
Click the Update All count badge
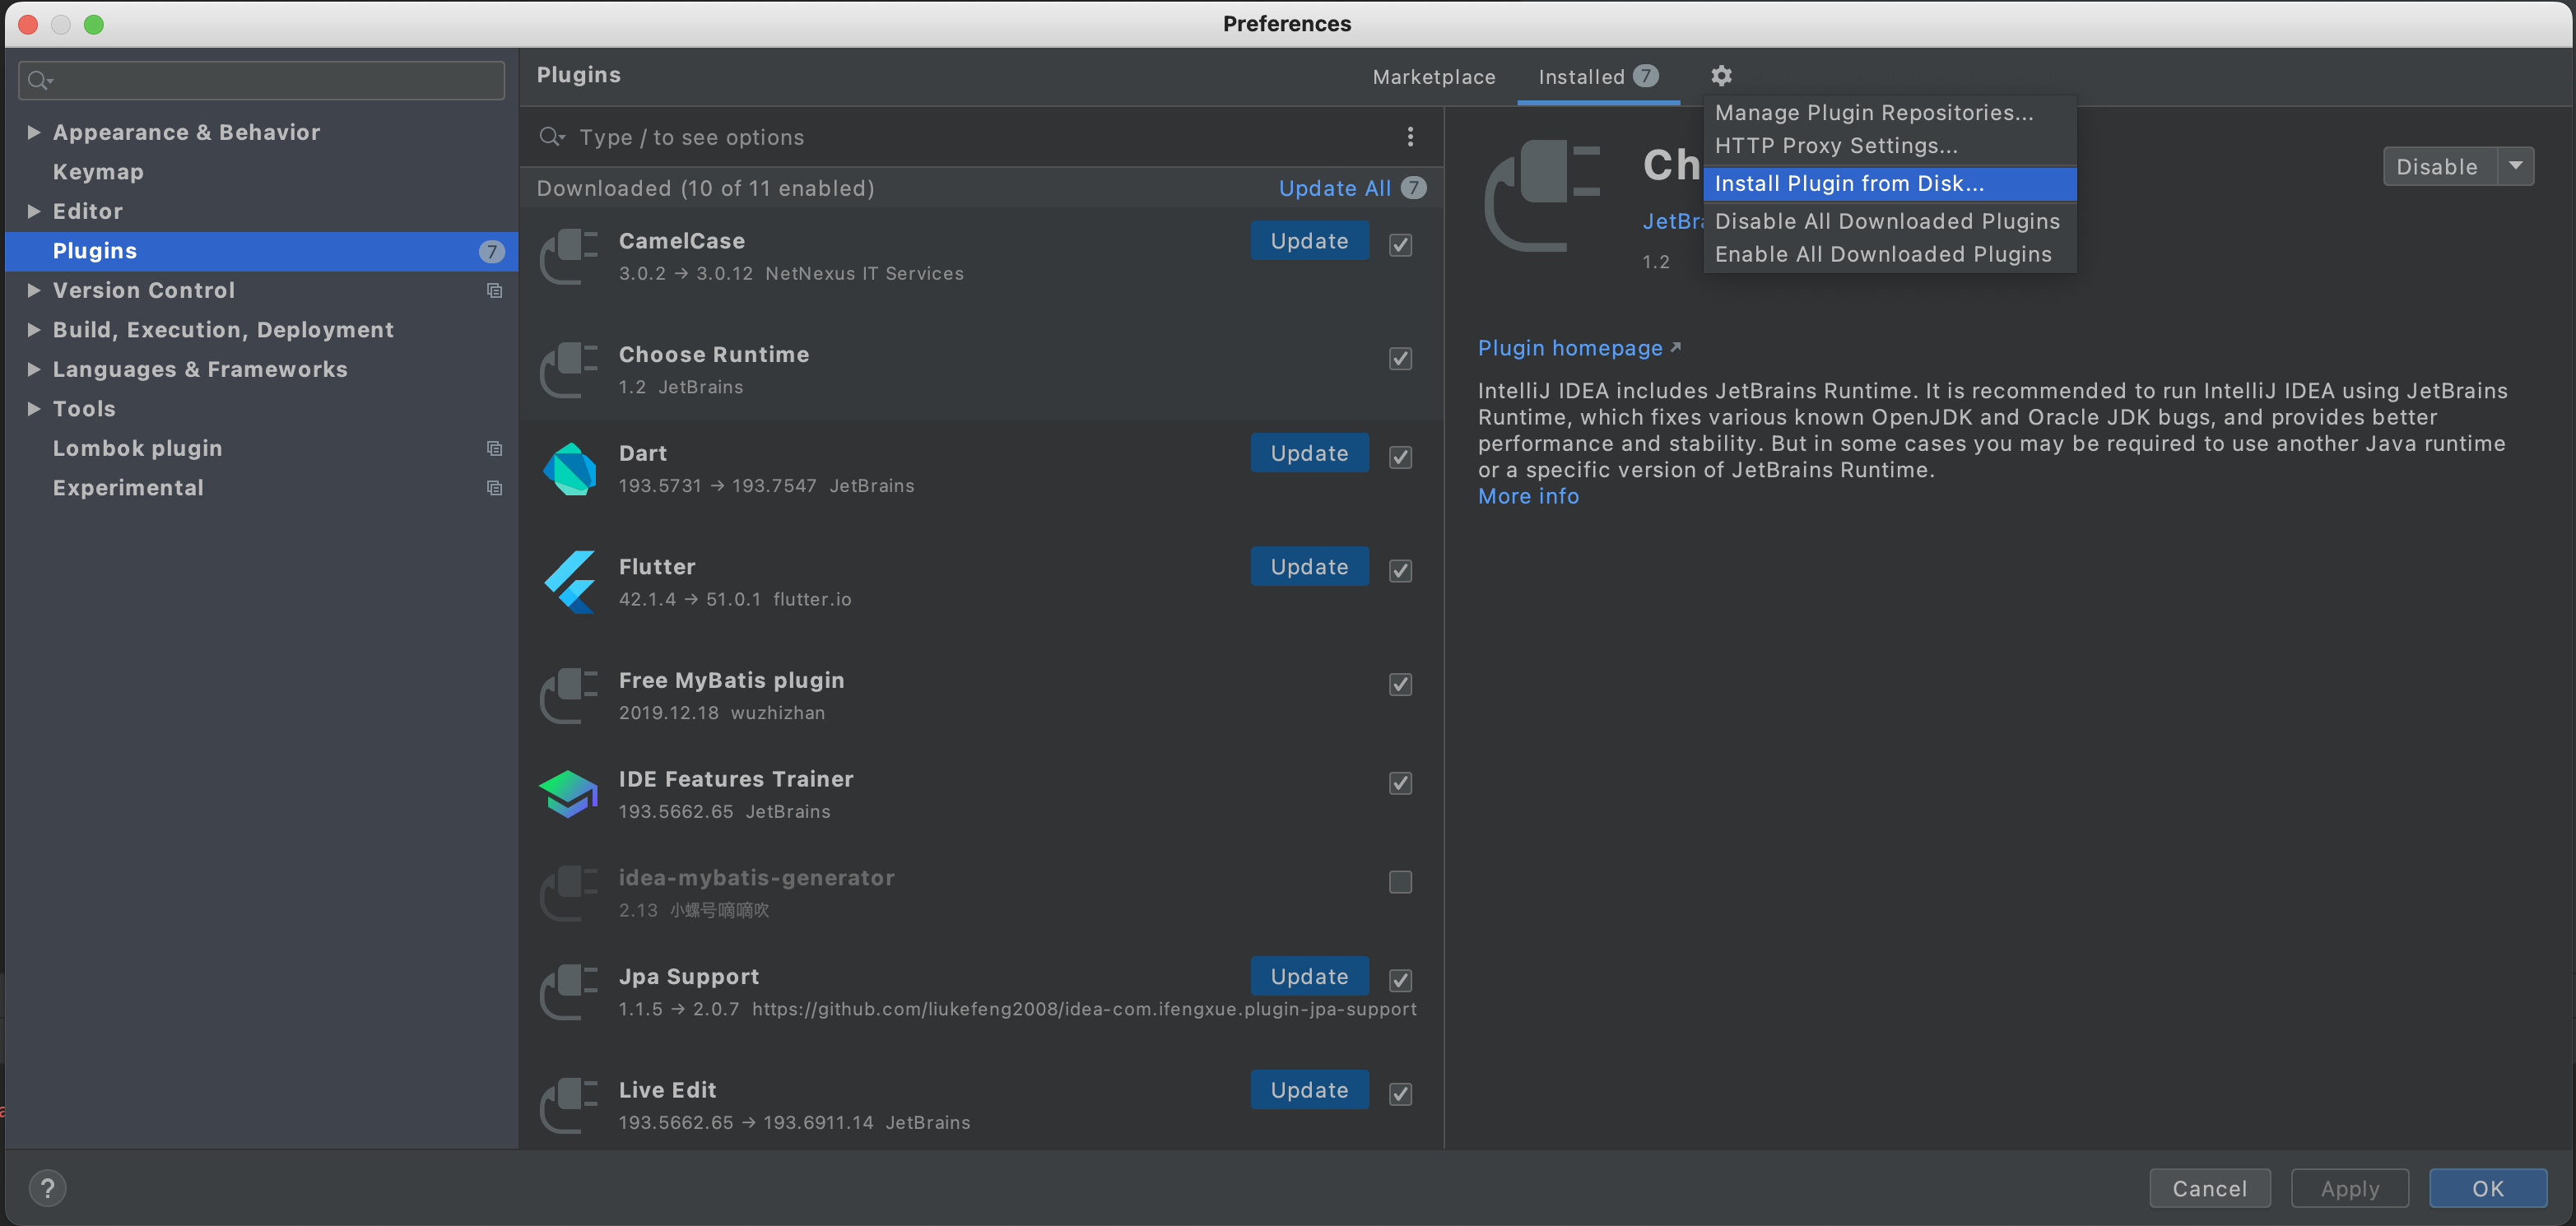(x=1413, y=188)
